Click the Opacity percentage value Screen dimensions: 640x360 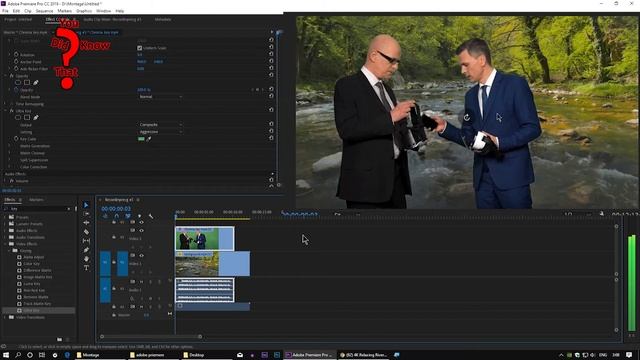[x=144, y=89]
